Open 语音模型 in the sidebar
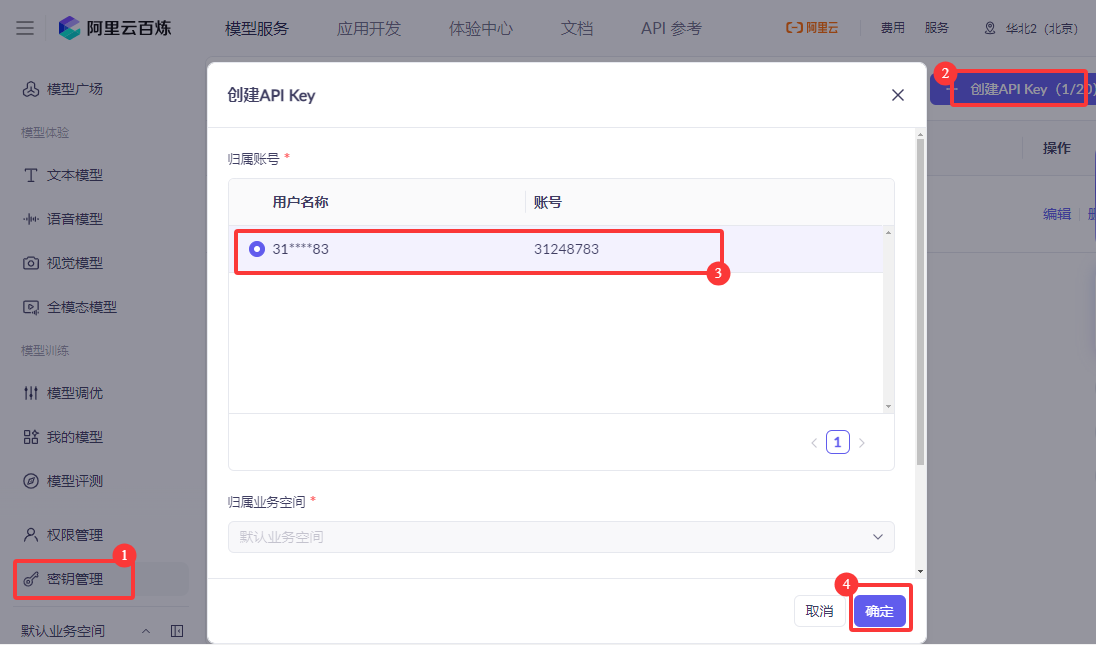Screen dimensions: 1096x645 point(74,219)
